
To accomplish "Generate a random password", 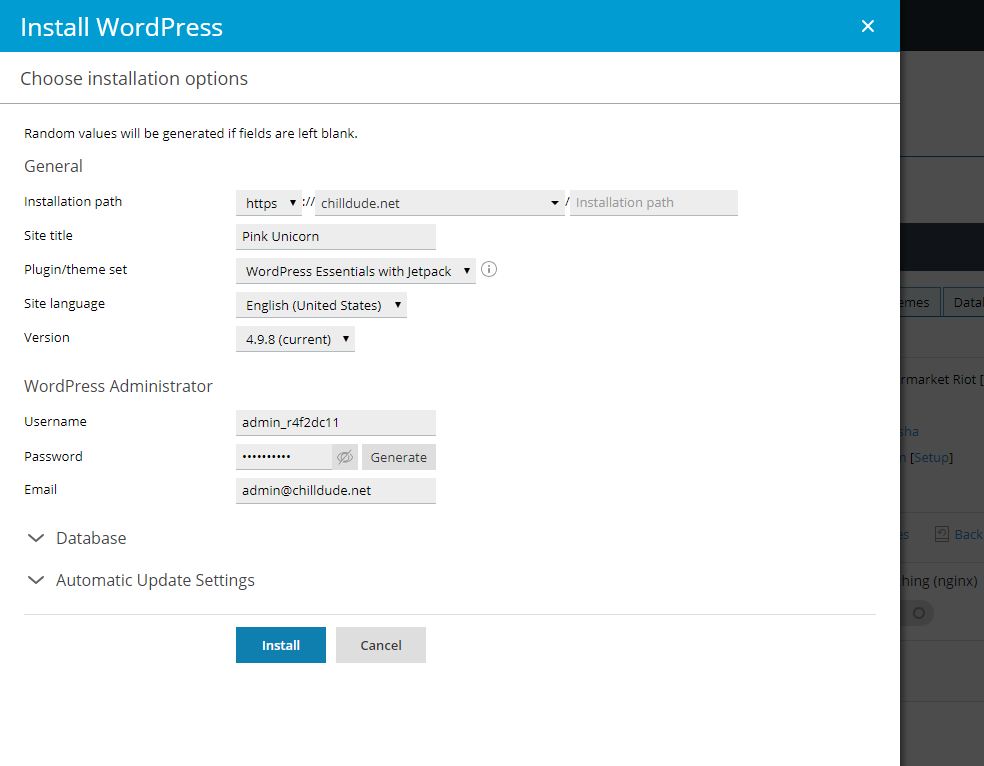I will click(398, 457).
